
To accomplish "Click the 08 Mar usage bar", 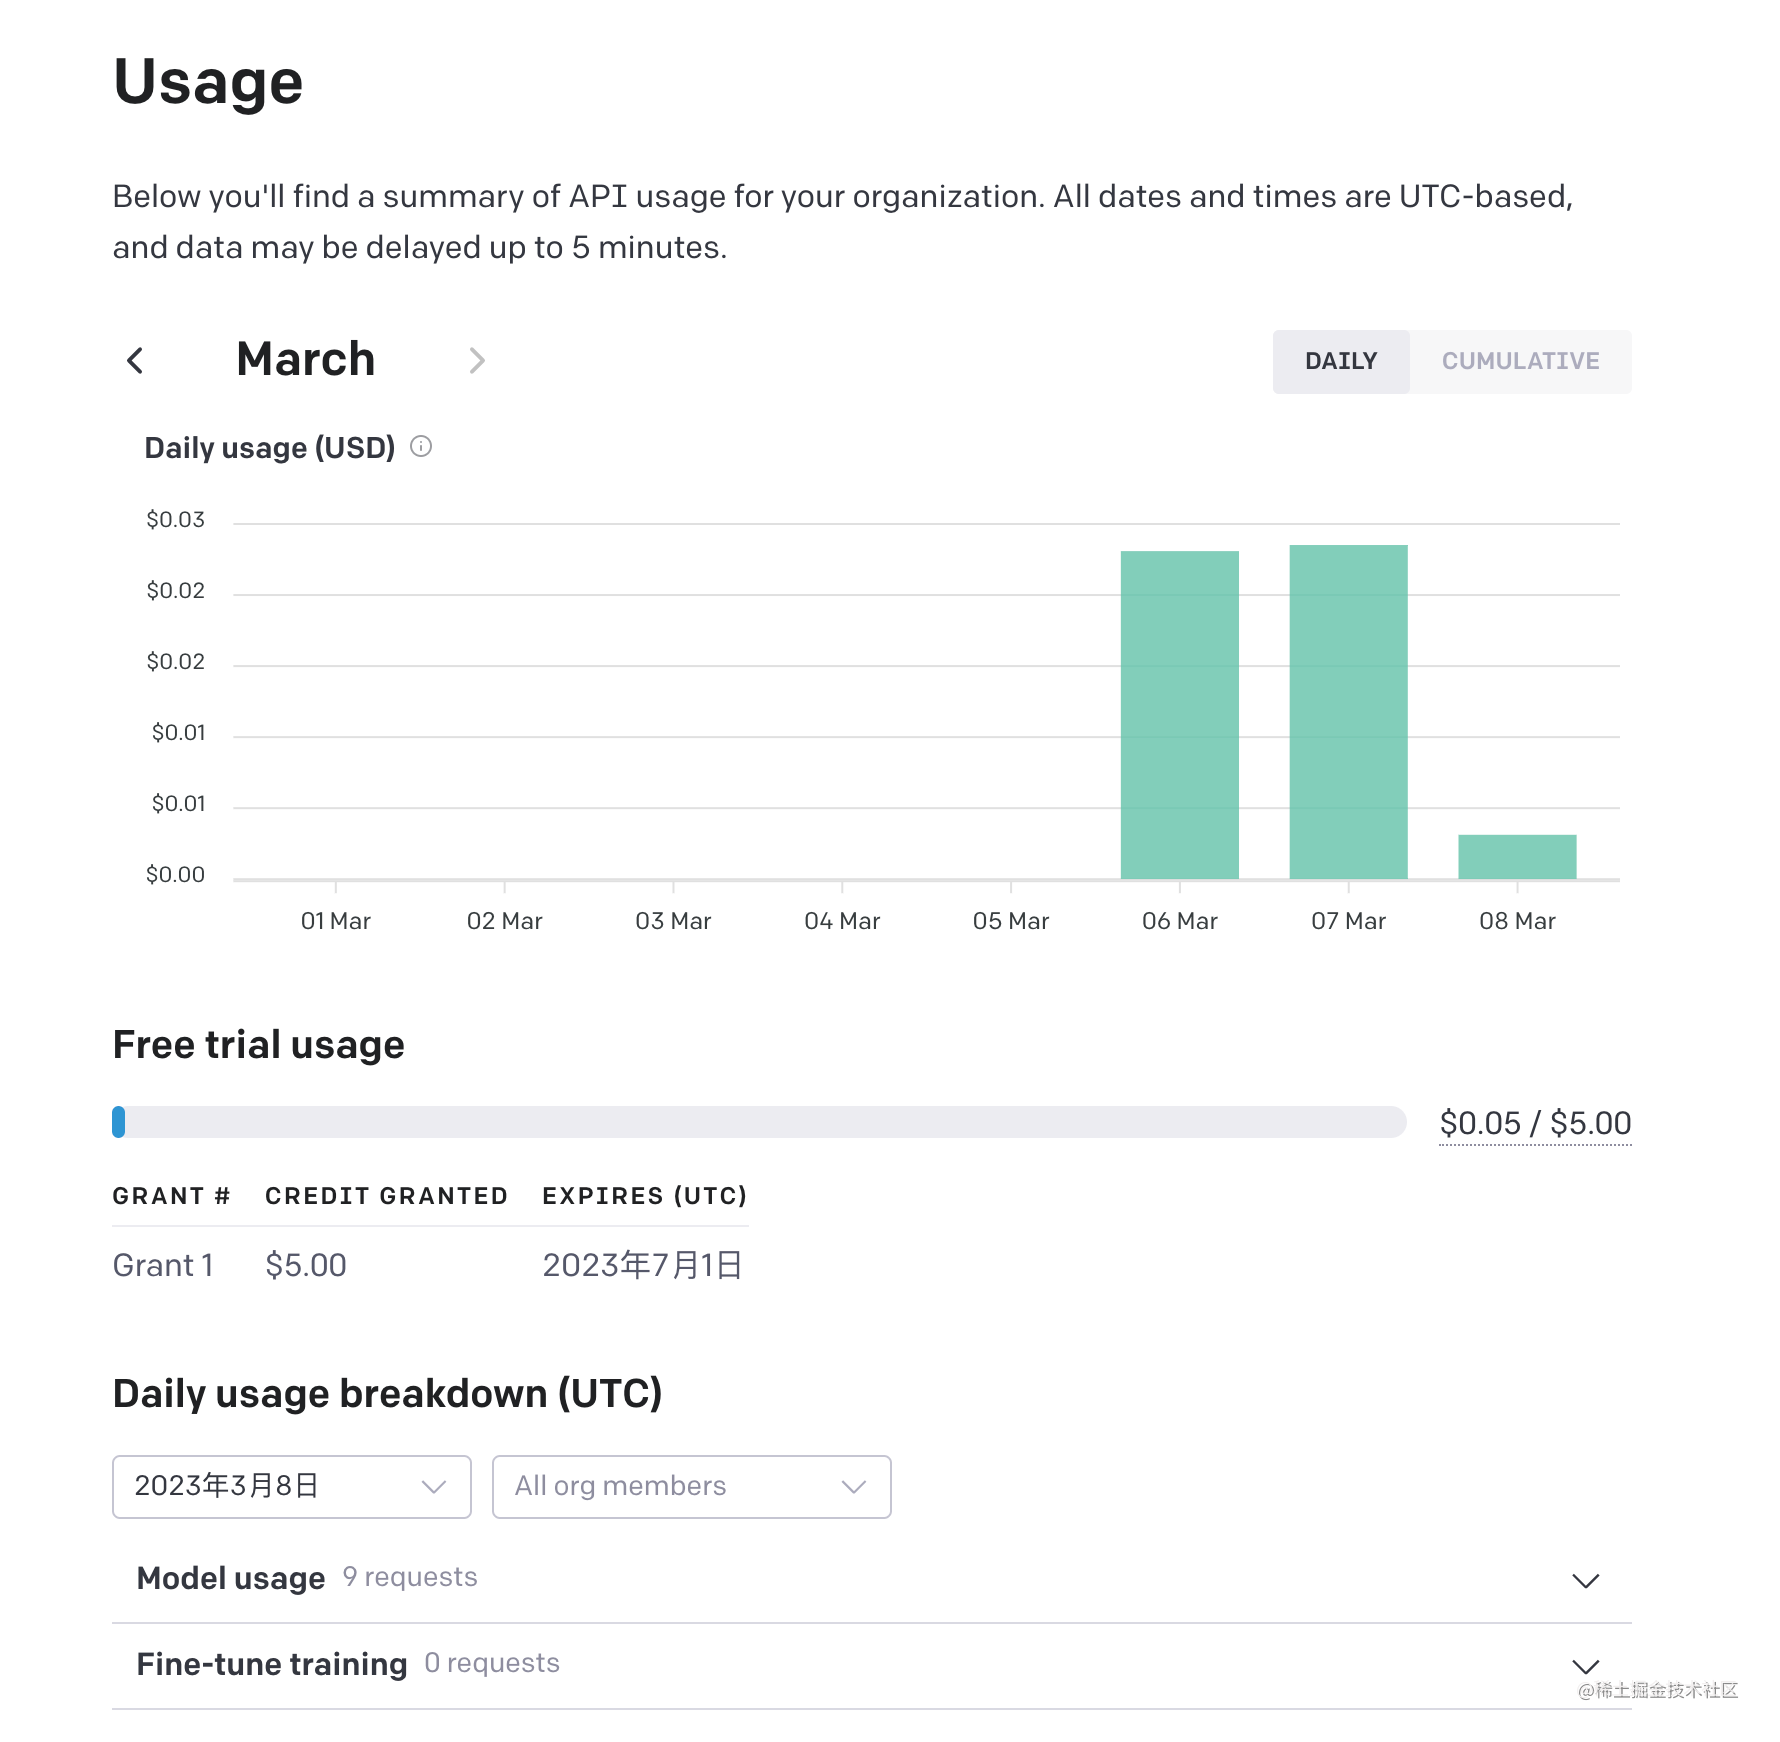I will click(1517, 857).
